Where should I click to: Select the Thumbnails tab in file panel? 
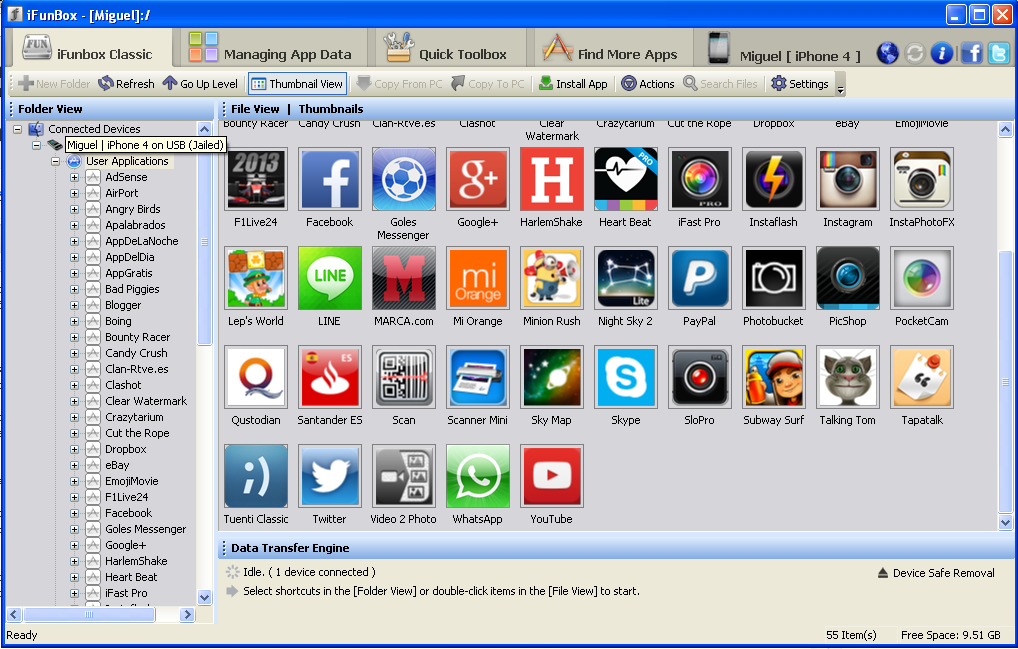(330, 109)
